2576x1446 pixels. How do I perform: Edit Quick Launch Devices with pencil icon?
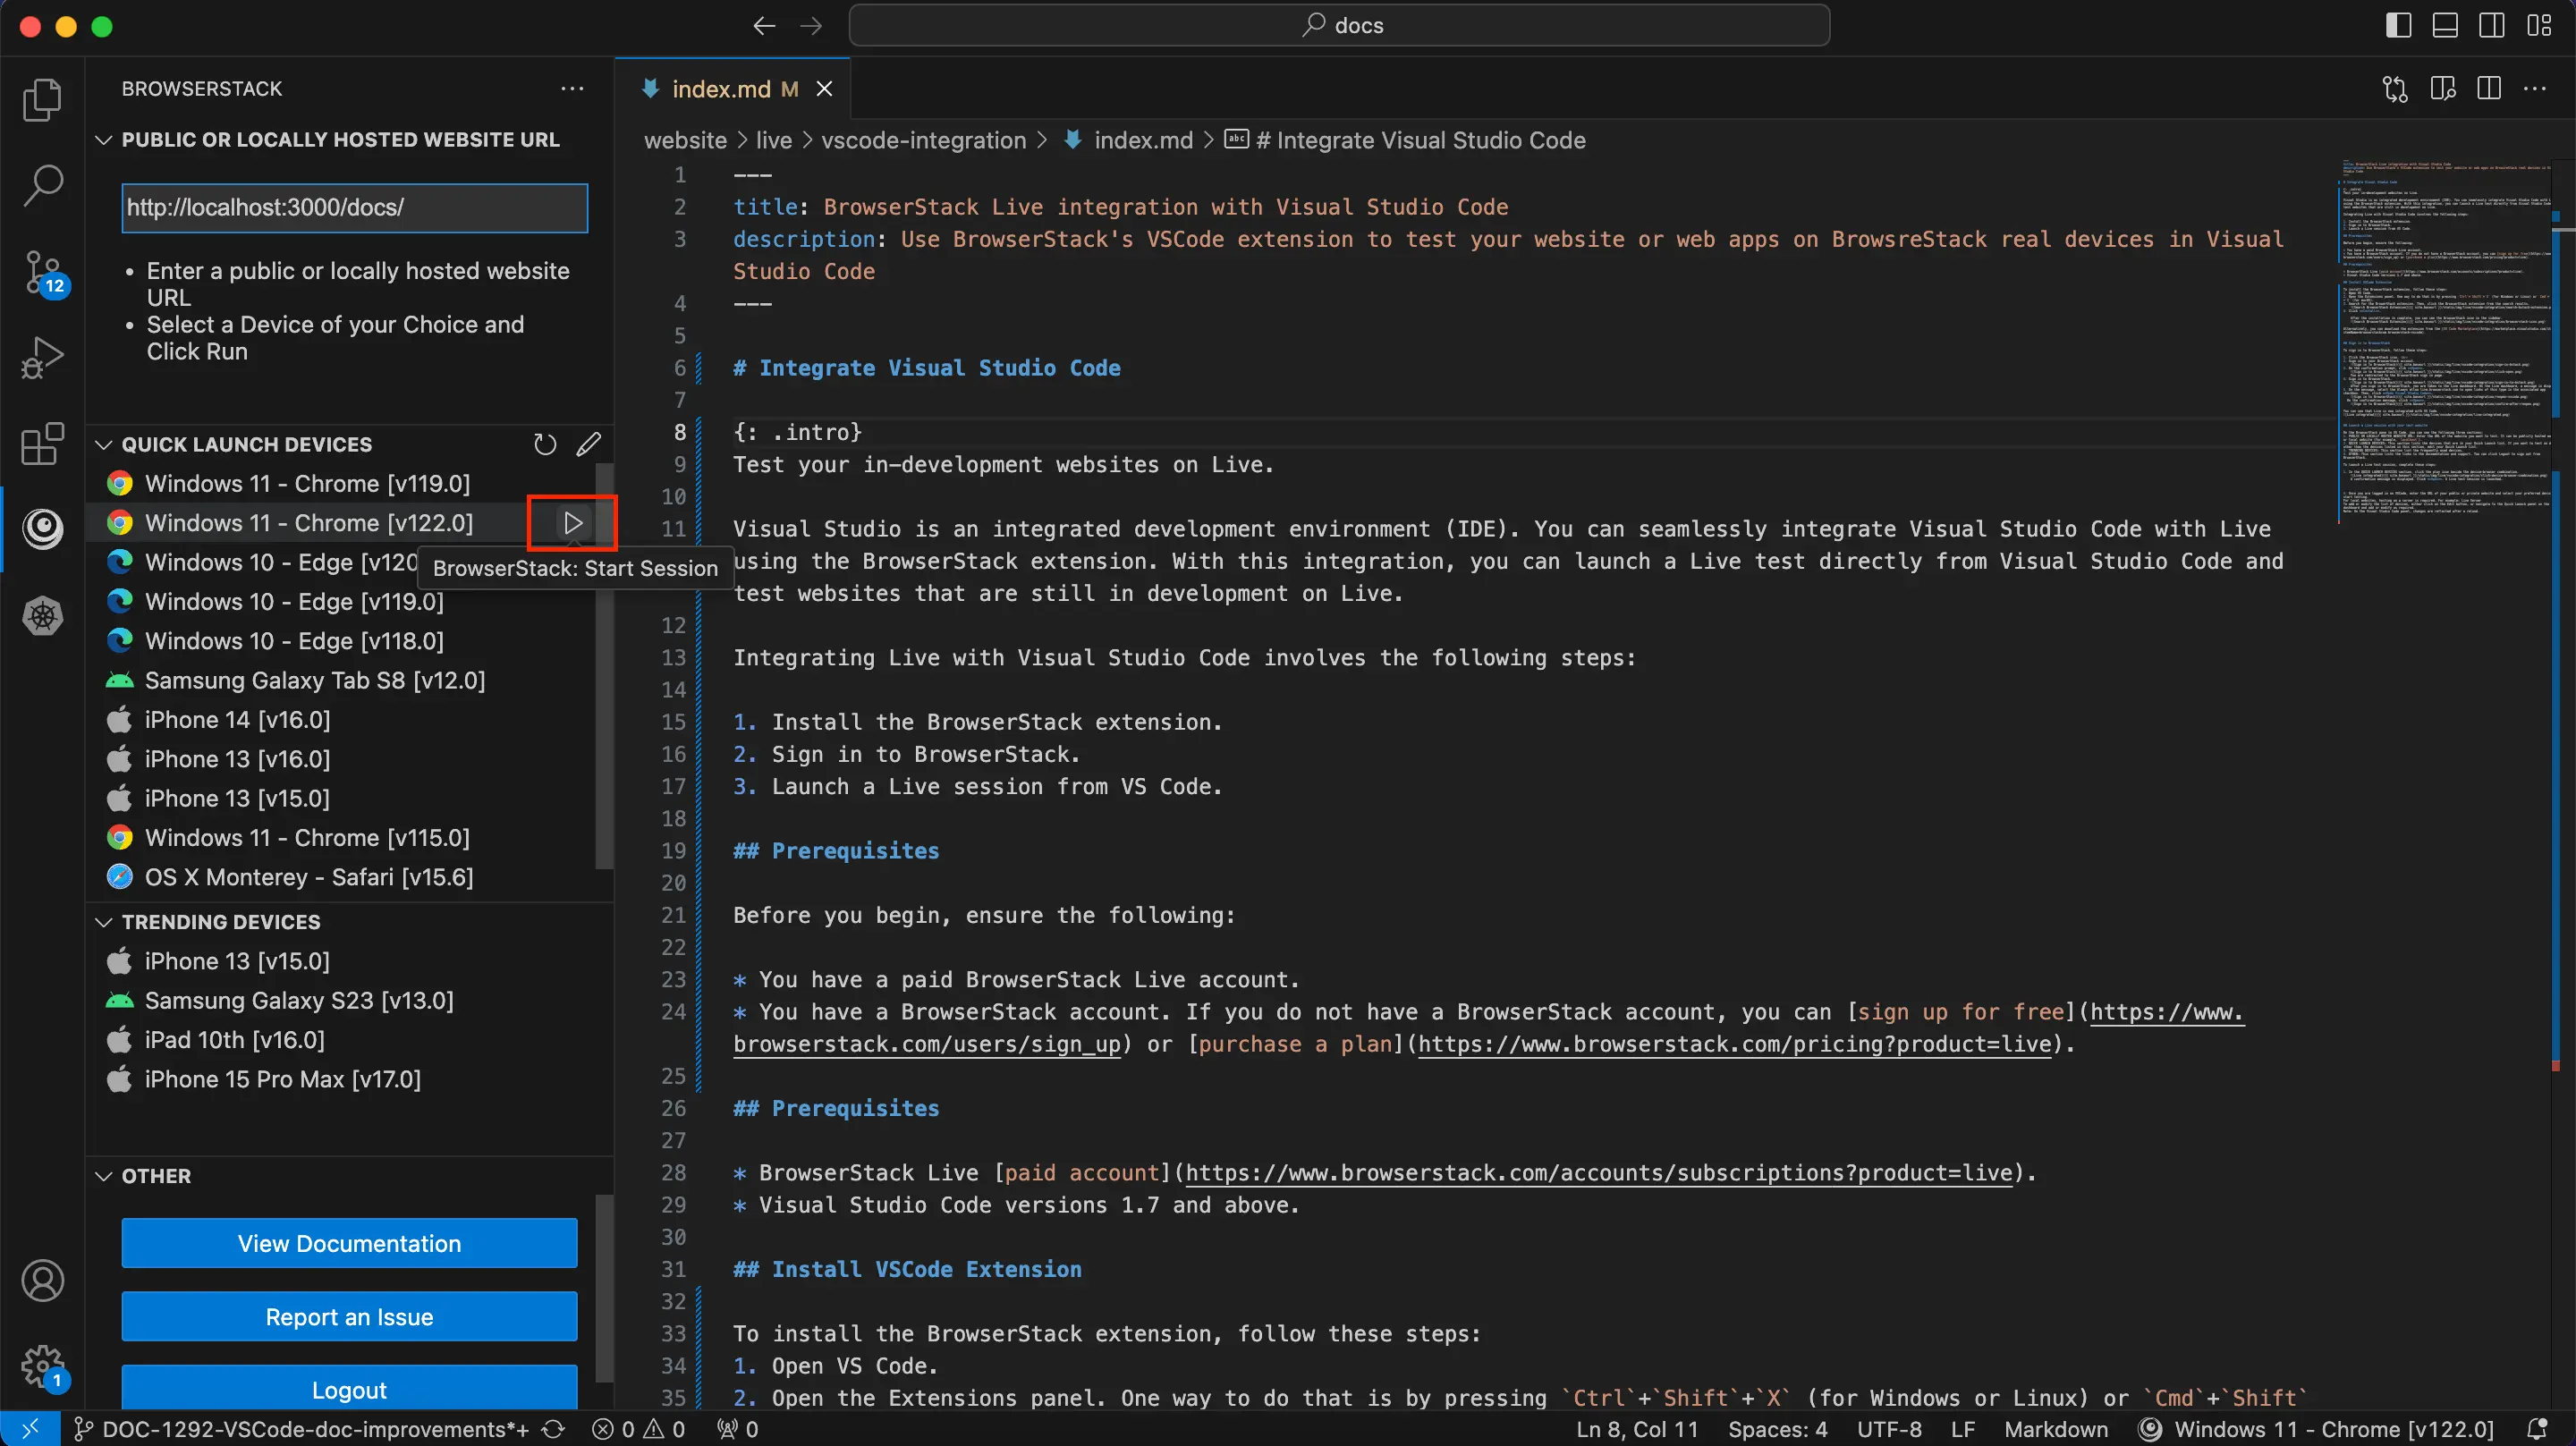(589, 444)
